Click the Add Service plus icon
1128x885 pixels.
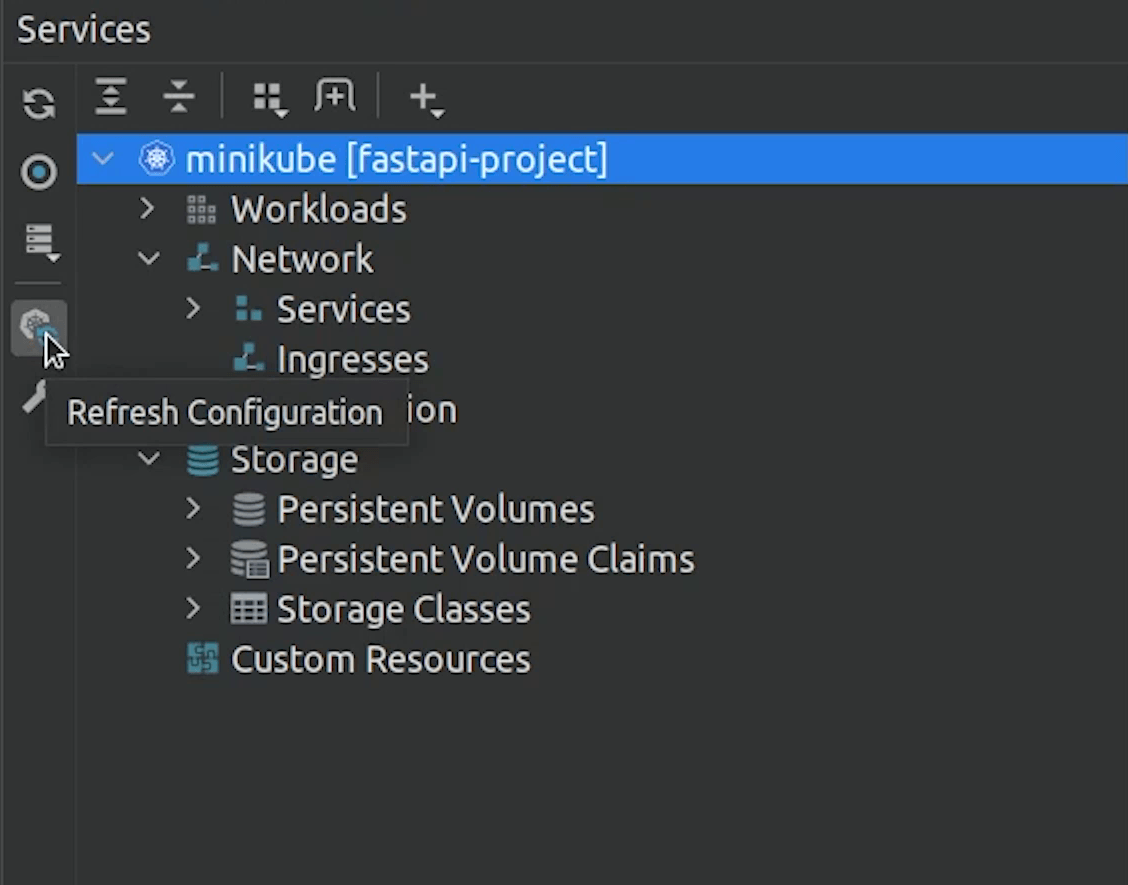point(425,98)
